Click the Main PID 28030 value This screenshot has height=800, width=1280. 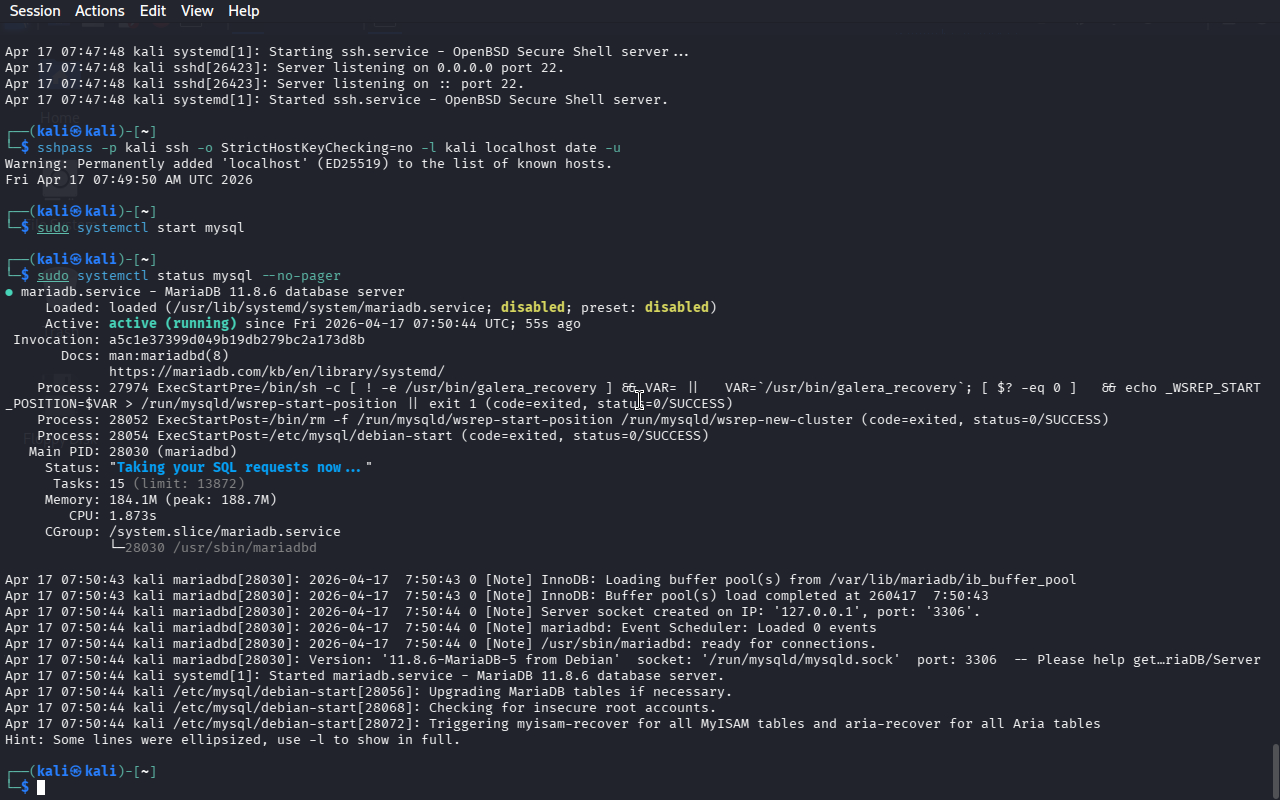(129, 452)
